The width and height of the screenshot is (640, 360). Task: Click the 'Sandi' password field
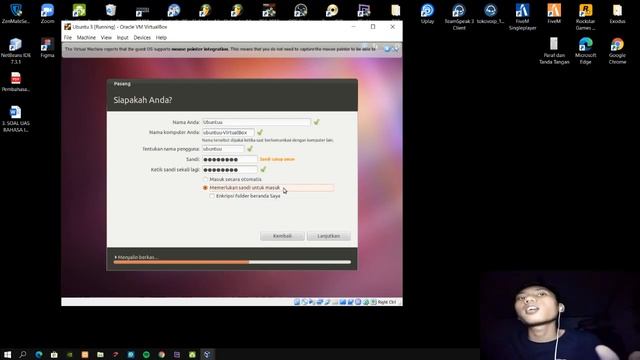click(x=229, y=159)
